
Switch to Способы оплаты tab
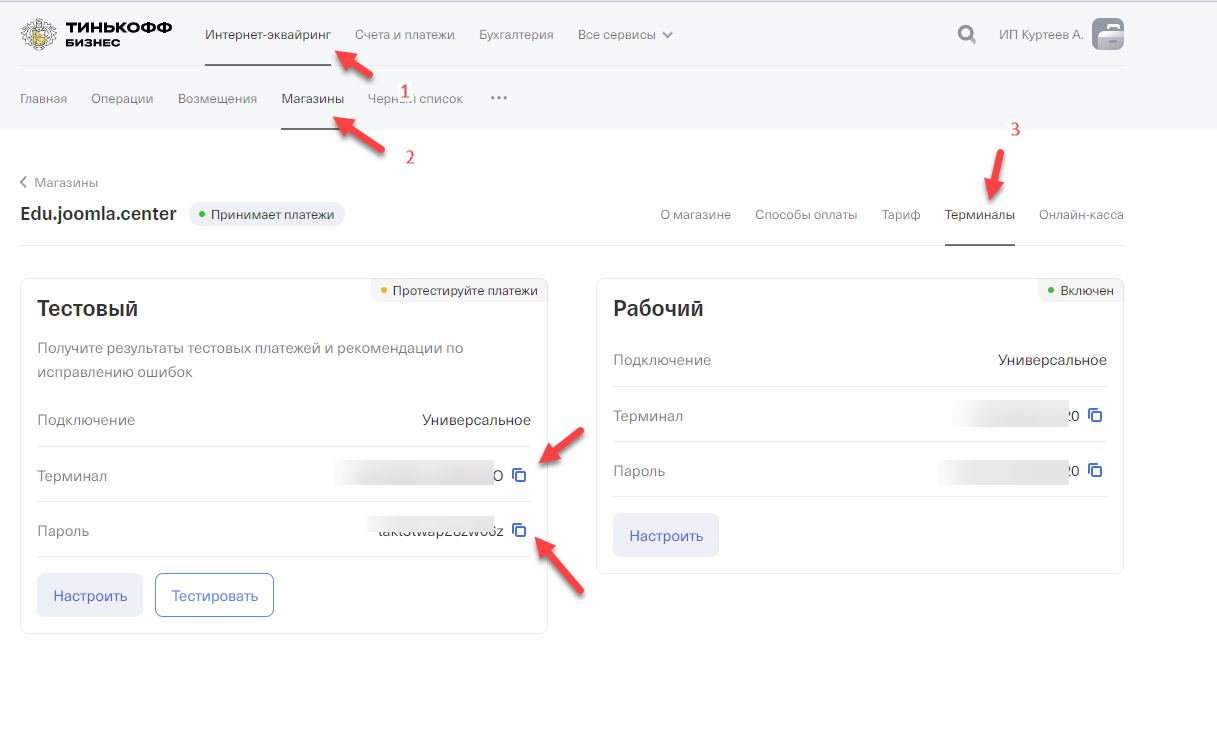806,215
